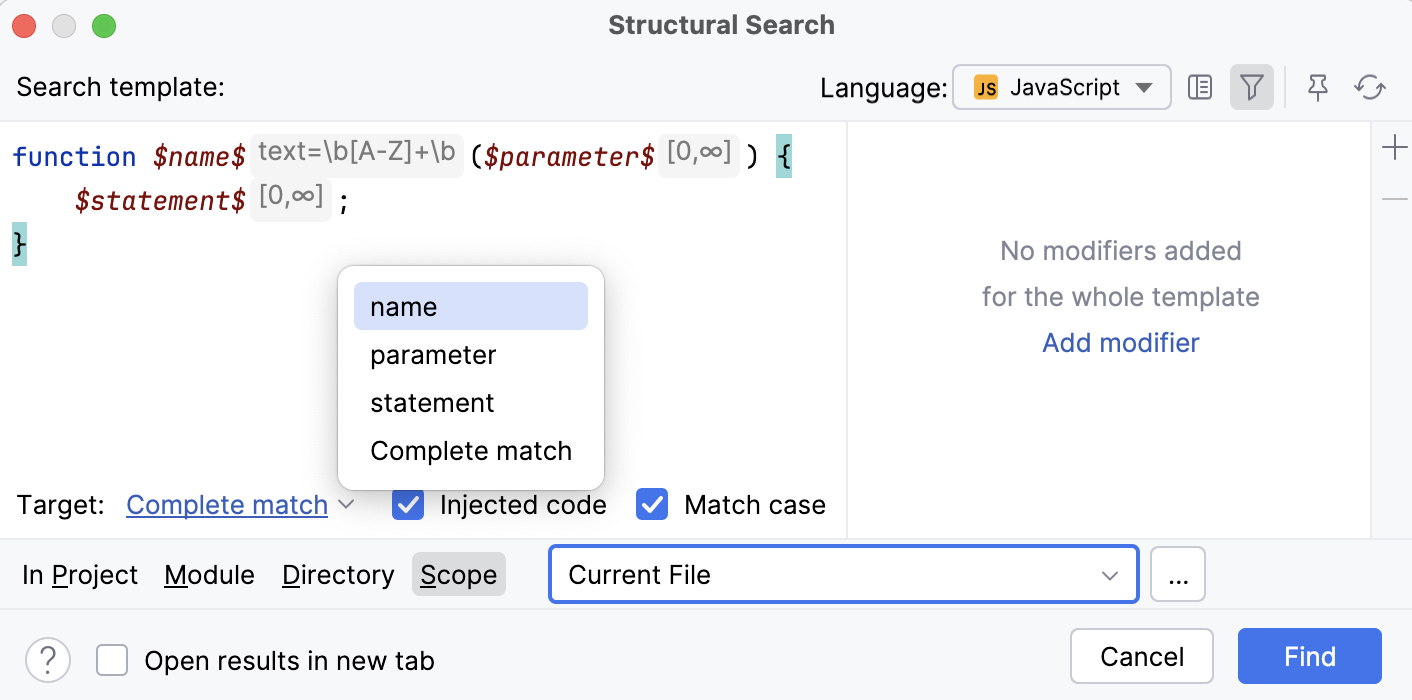This screenshot has height=700, width=1412.
Task: Open the Current File scope dropdown
Action: (x=843, y=574)
